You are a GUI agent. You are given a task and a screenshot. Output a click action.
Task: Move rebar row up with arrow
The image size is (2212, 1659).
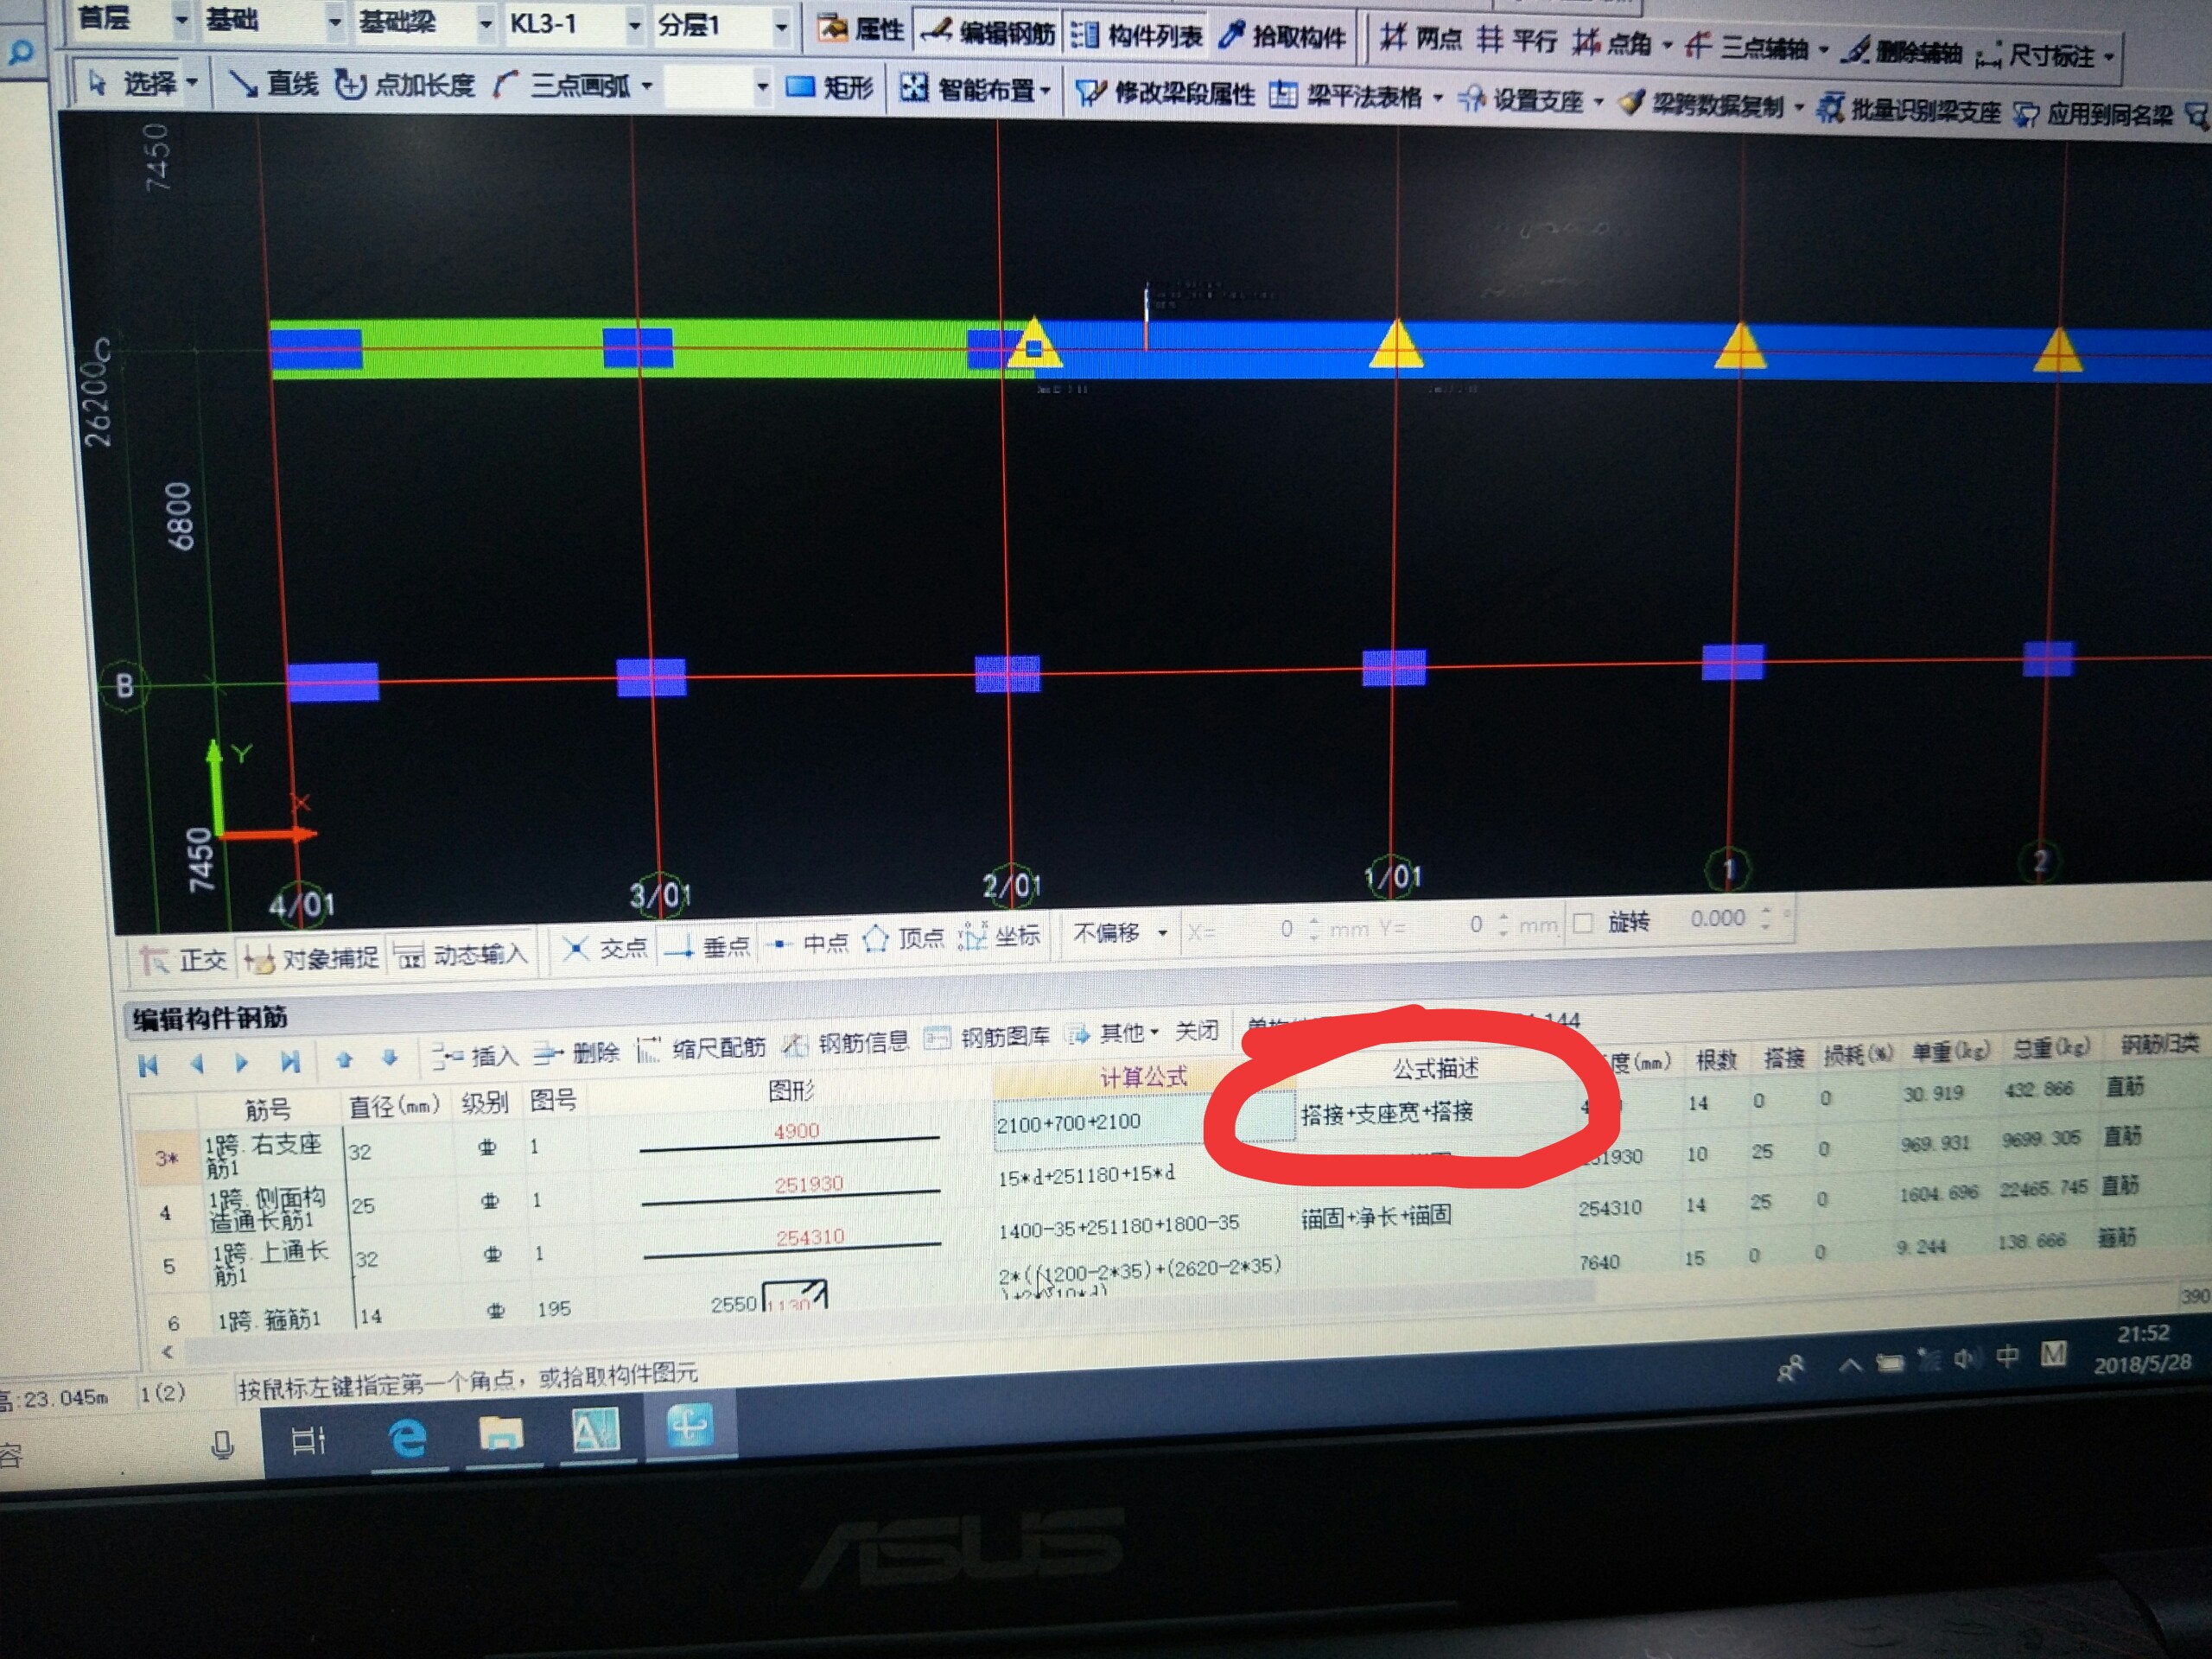click(344, 1060)
